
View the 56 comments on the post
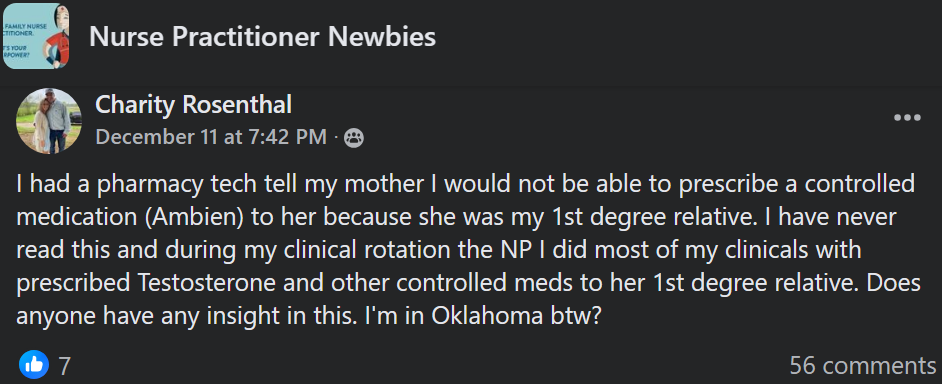tap(862, 365)
